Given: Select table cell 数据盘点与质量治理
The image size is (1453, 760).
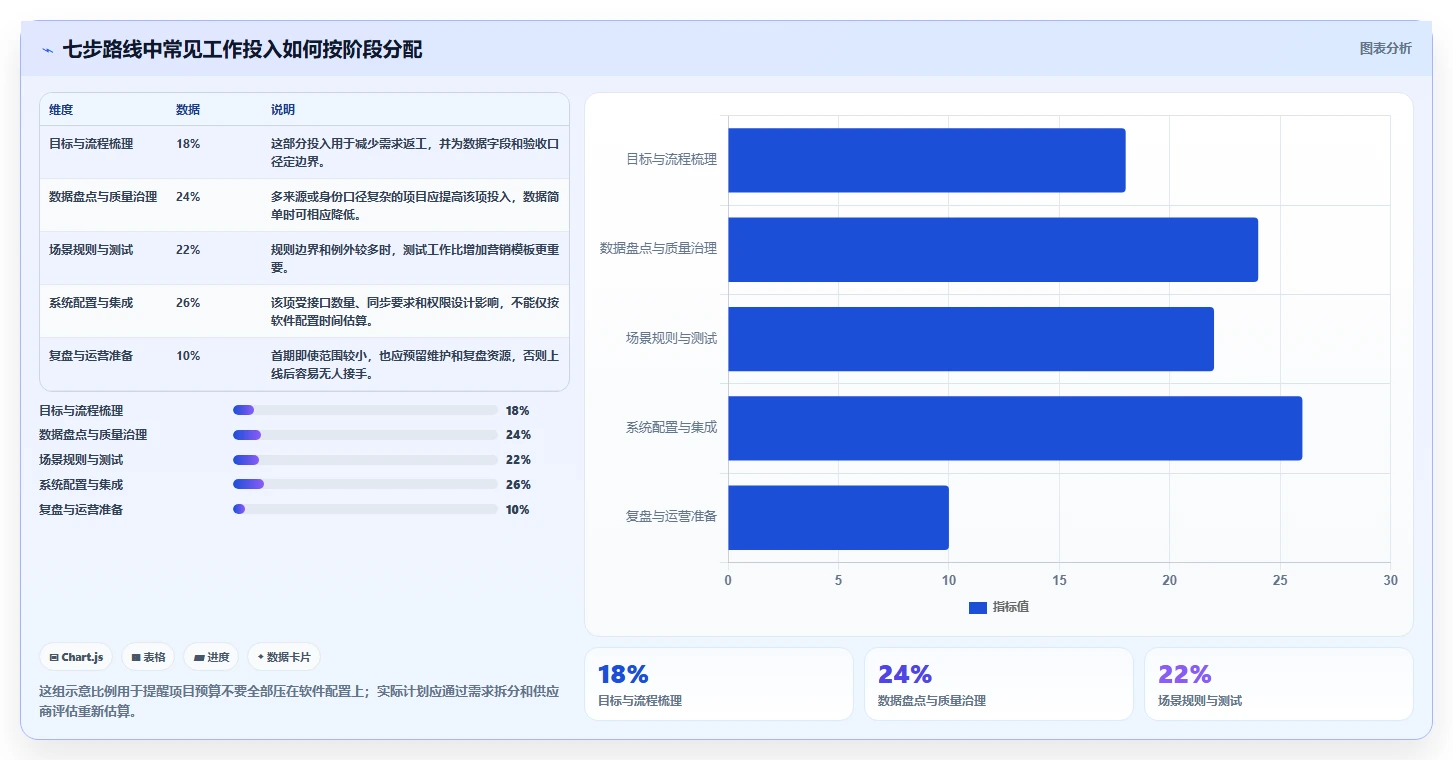Looking at the screenshot, I should pyautogui.click(x=103, y=197).
